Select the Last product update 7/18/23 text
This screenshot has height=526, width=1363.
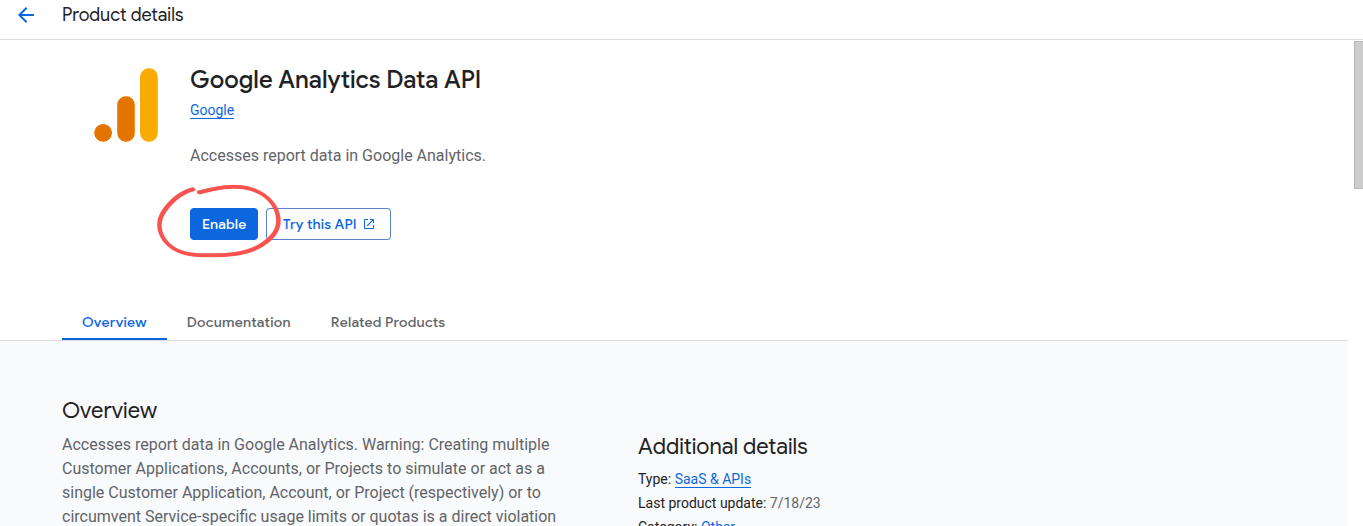[x=729, y=503]
